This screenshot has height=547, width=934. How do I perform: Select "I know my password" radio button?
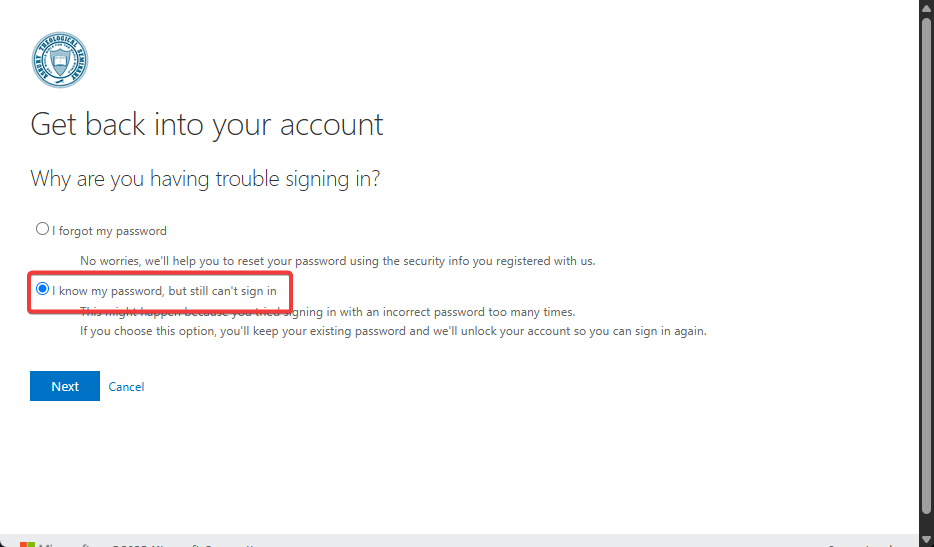[42, 289]
